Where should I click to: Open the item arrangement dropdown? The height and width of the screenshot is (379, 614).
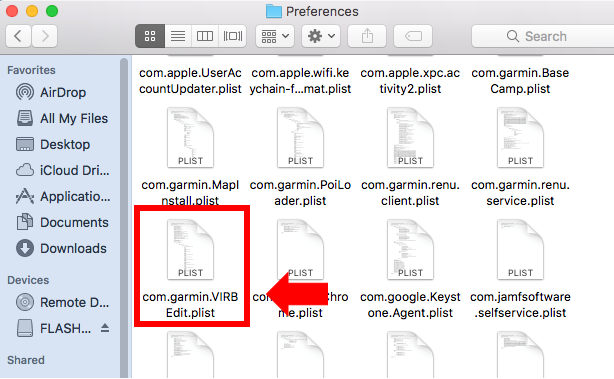point(275,36)
